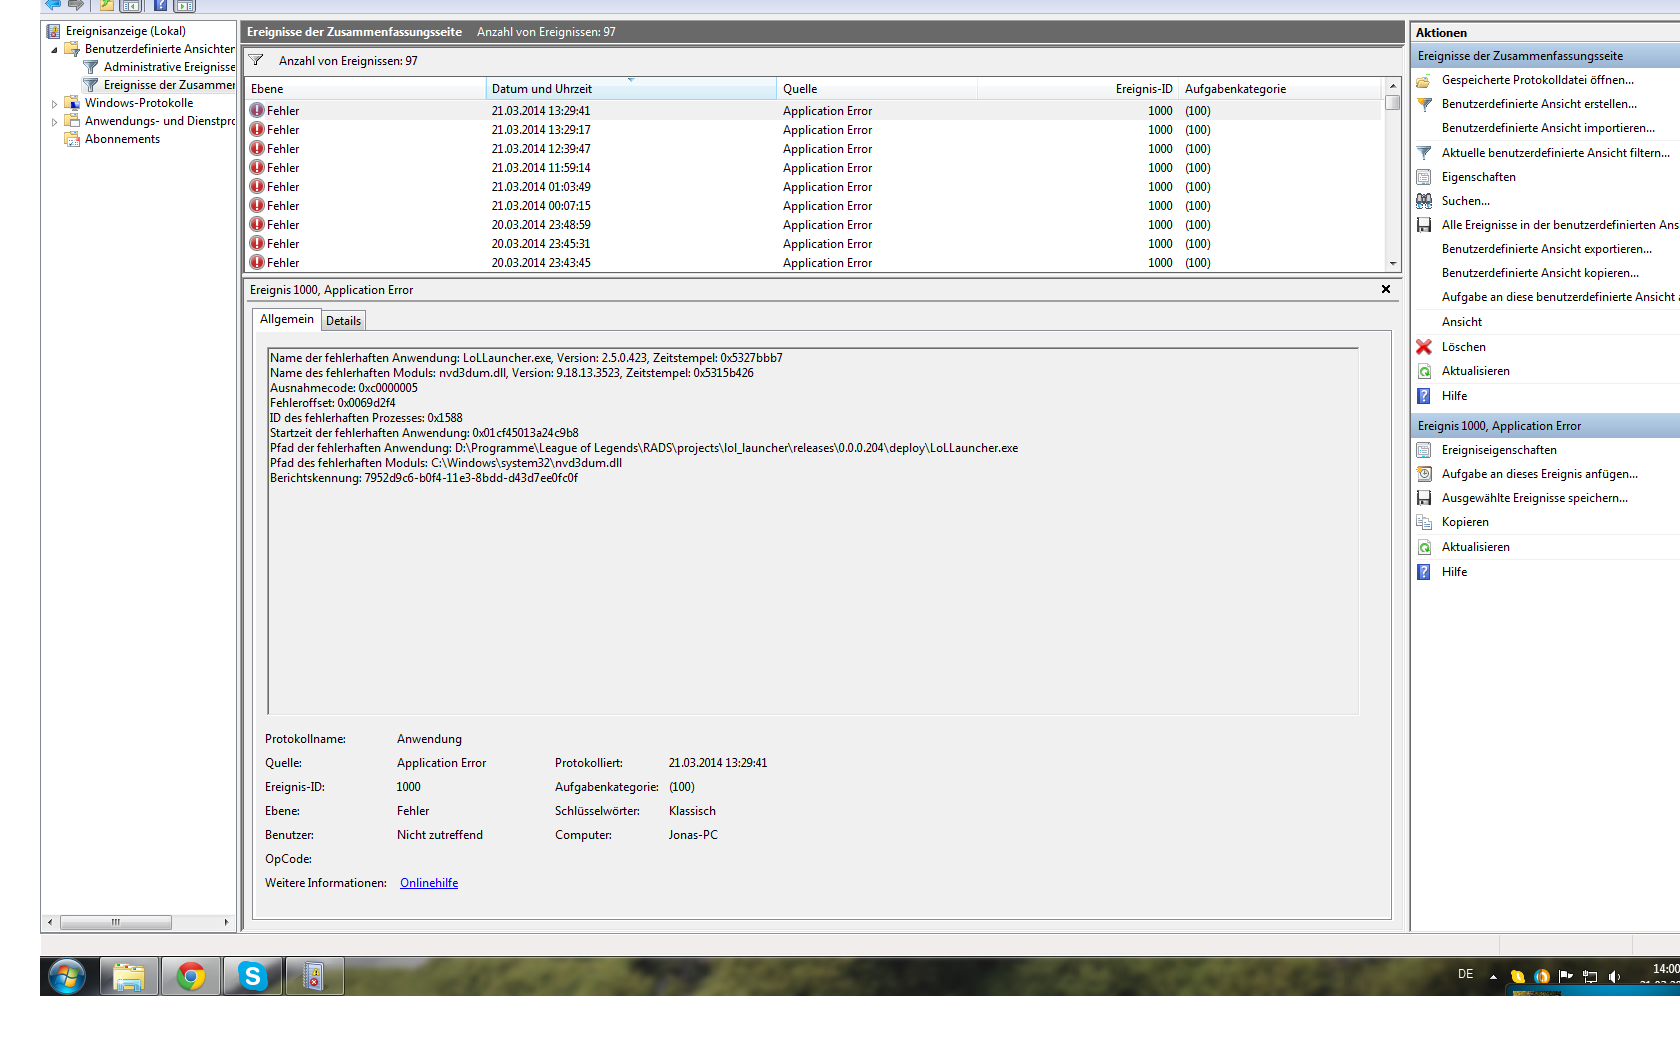Image resolution: width=1680 pixels, height=1050 pixels.
Task: Expand Anwendungs- und Dienstprotokolle node
Action: pyautogui.click(x=54, y=121)
